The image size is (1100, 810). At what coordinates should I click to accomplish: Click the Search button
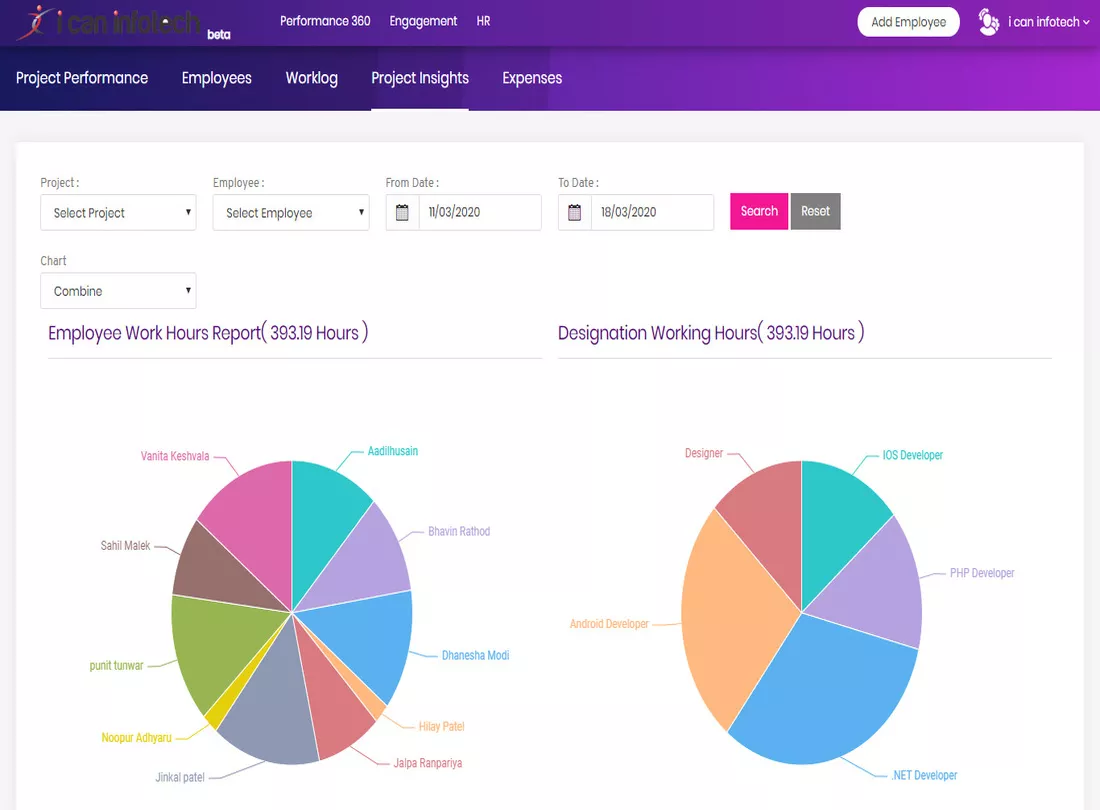[759, 211]
